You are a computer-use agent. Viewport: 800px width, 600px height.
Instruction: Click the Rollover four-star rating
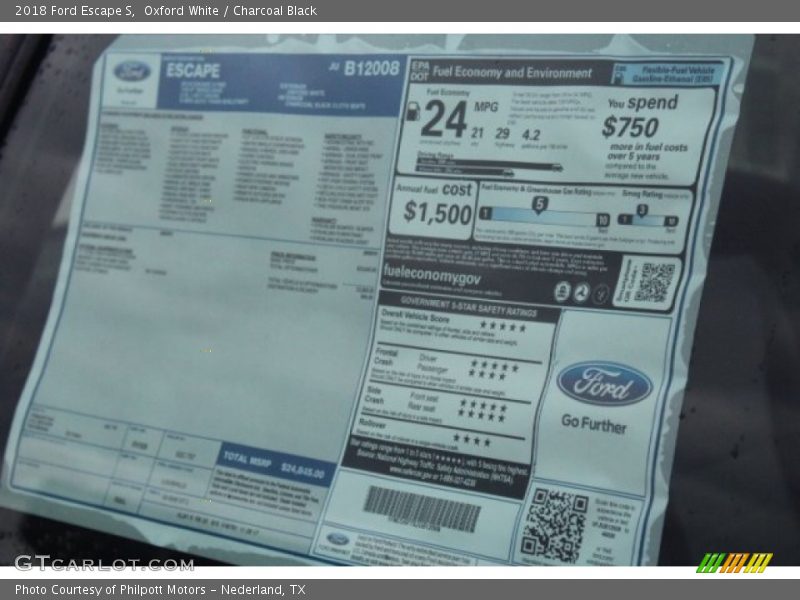click(x=472, y=440)
